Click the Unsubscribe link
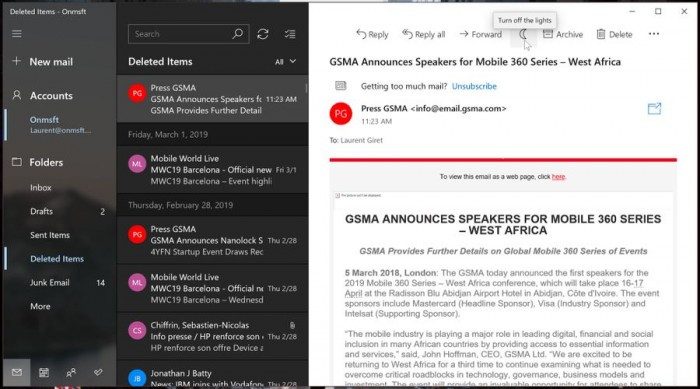The image size is (700, 389). pyautogui.click(x=474, y=86)
